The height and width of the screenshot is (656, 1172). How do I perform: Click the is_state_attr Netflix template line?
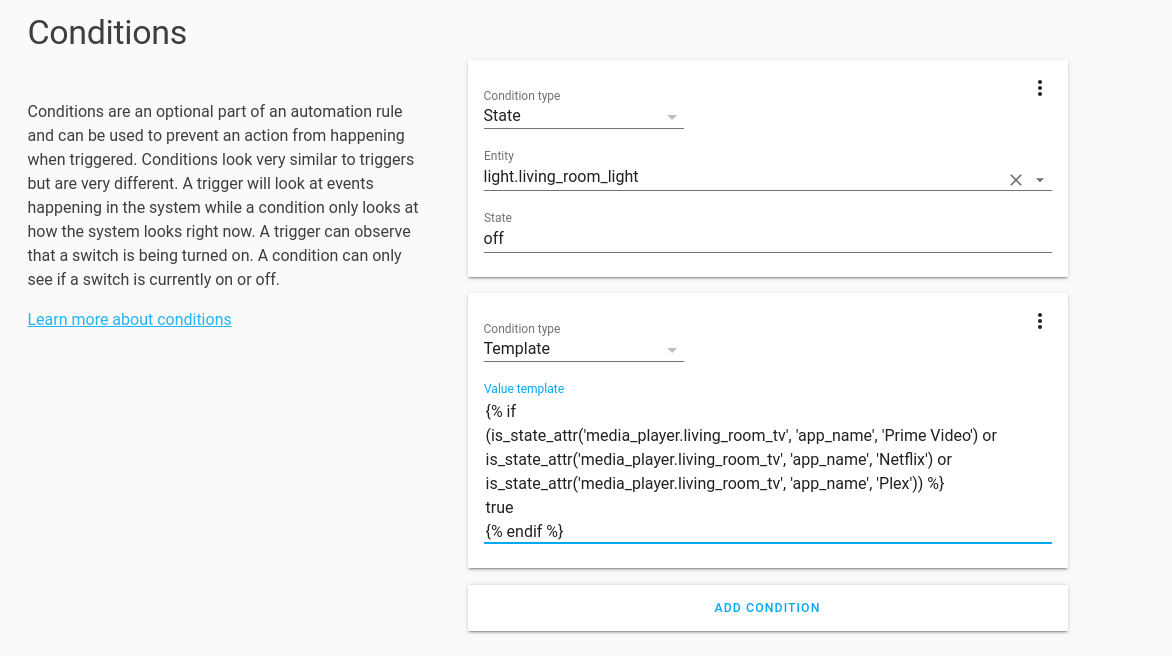tap(716, 459)
